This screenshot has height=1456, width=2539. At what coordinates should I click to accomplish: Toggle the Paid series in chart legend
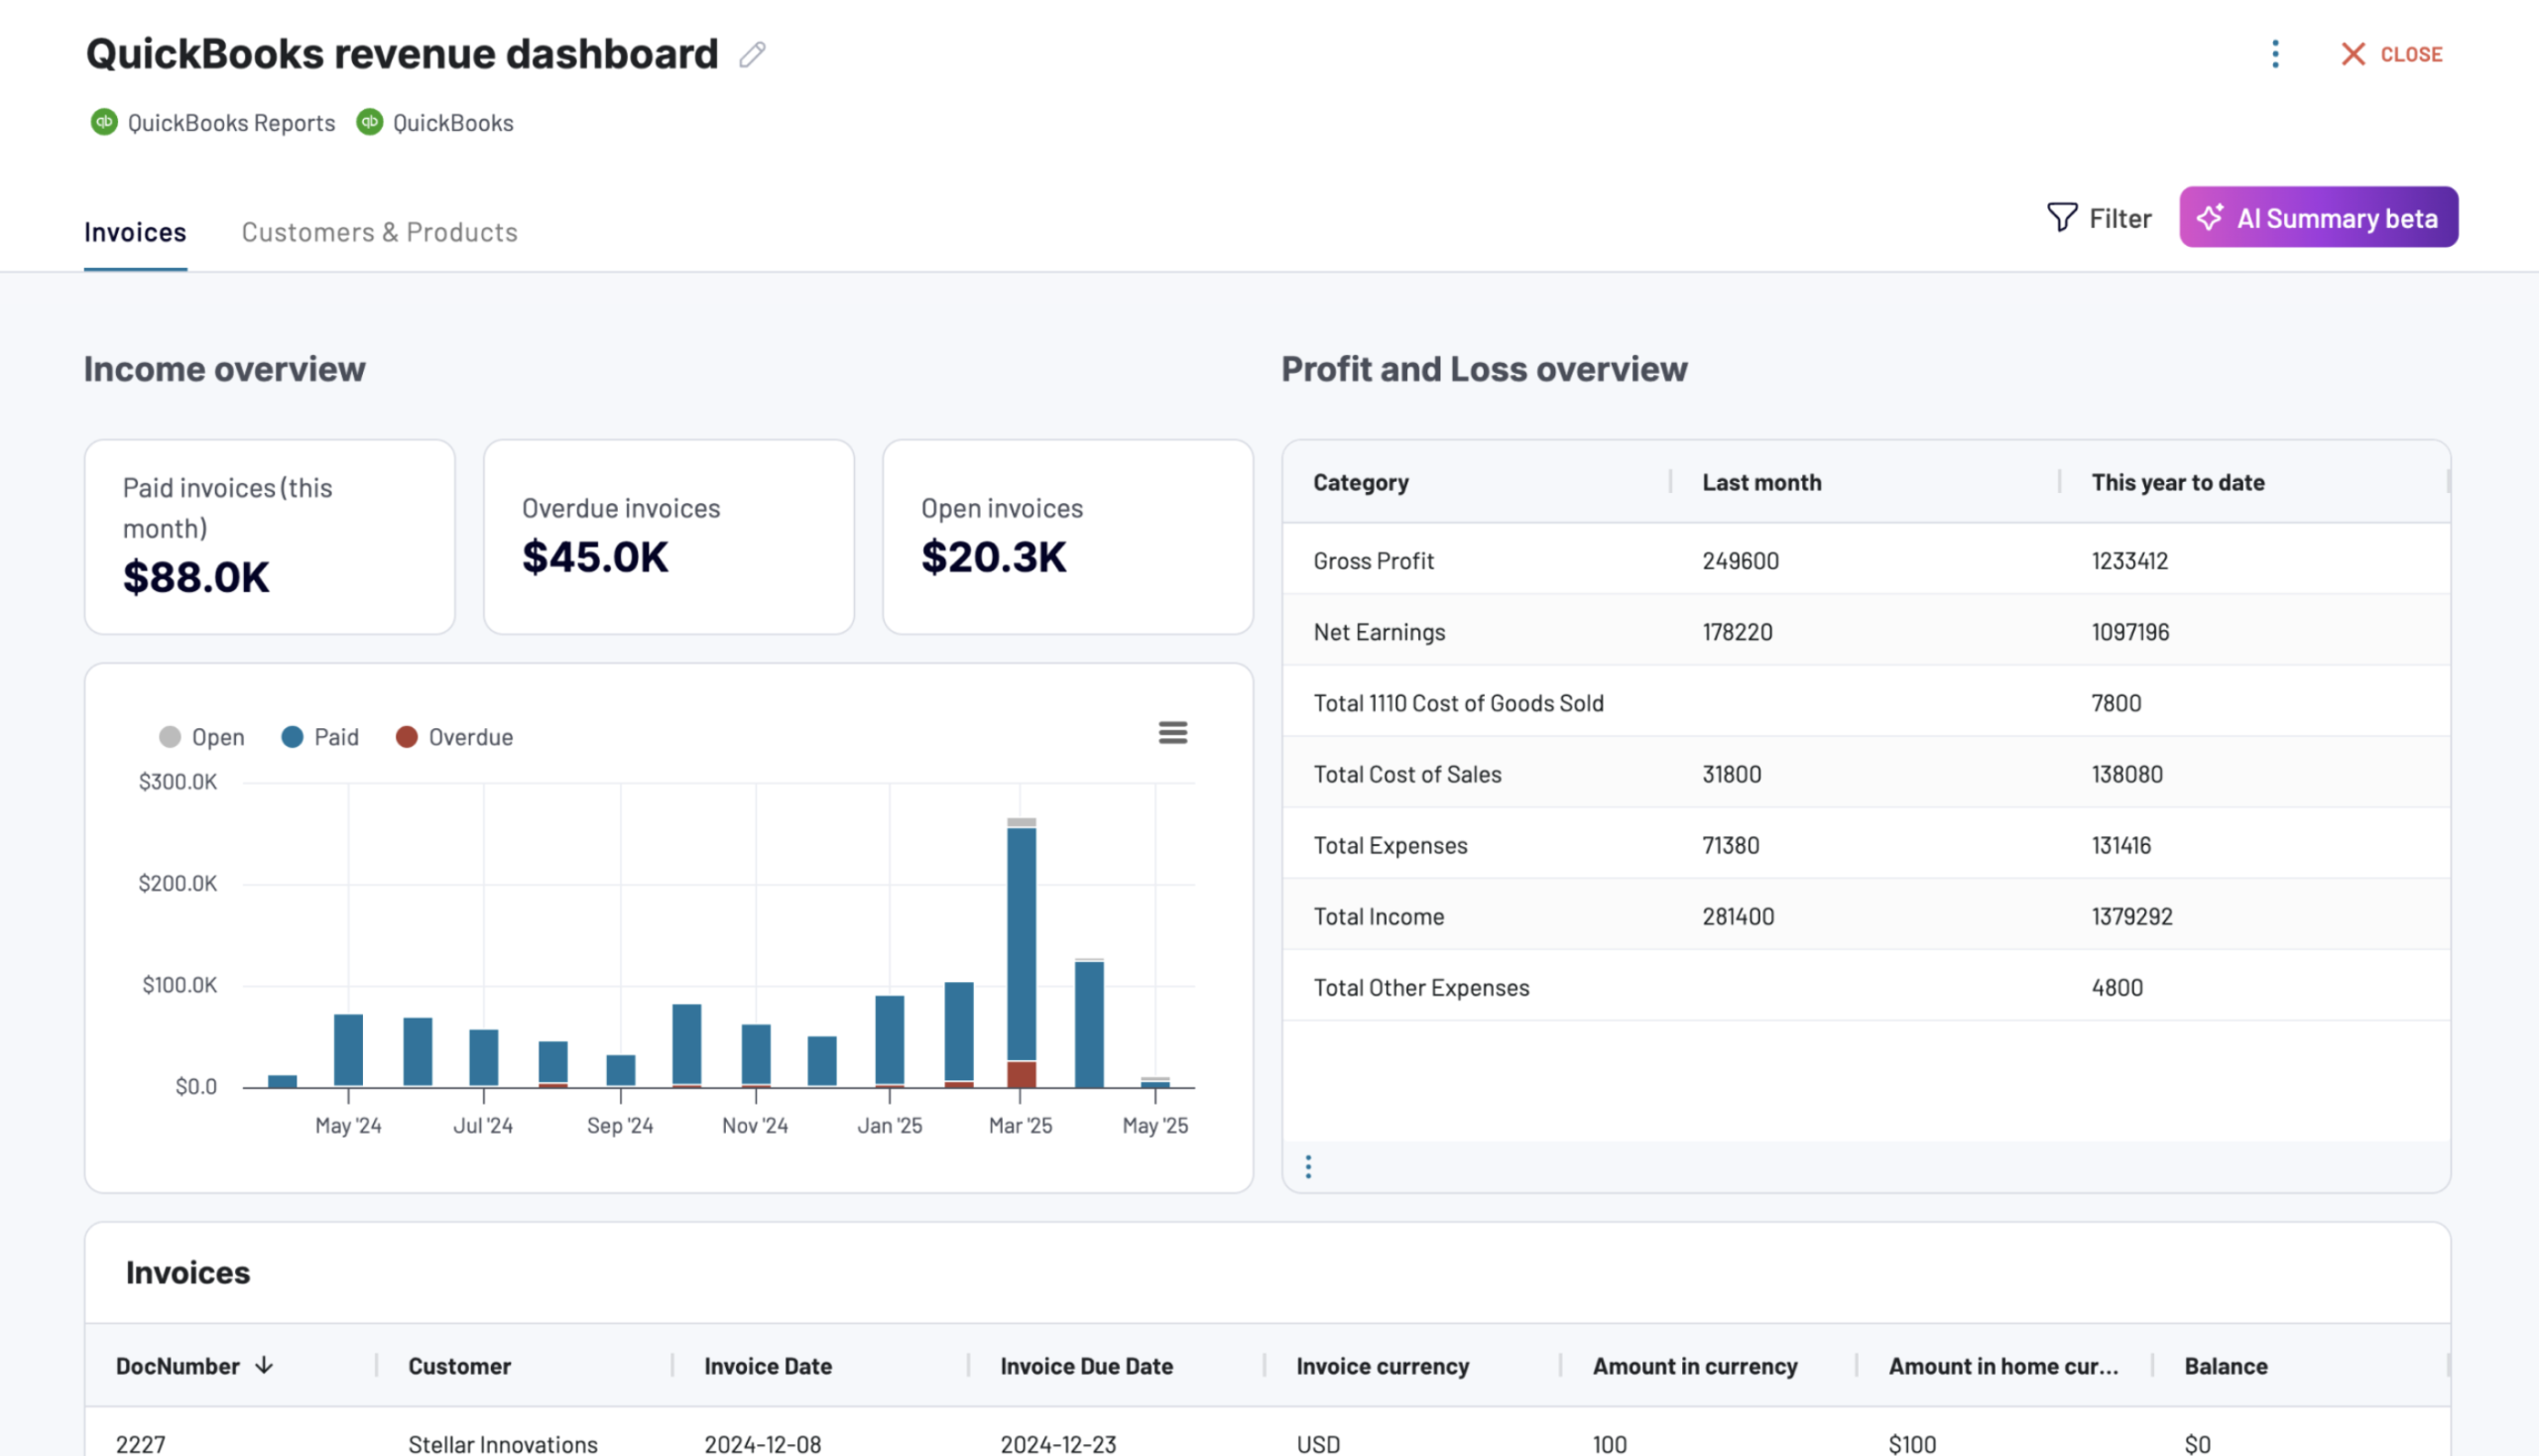(x=320, y=737)
